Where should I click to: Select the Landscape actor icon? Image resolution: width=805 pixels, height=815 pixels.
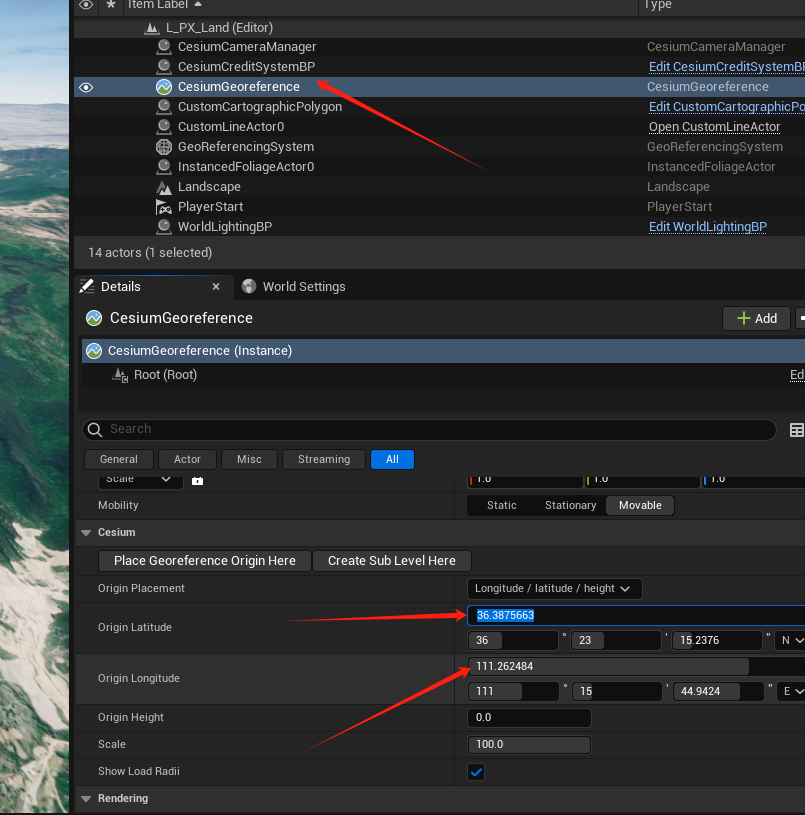click(x=164, y=187)
